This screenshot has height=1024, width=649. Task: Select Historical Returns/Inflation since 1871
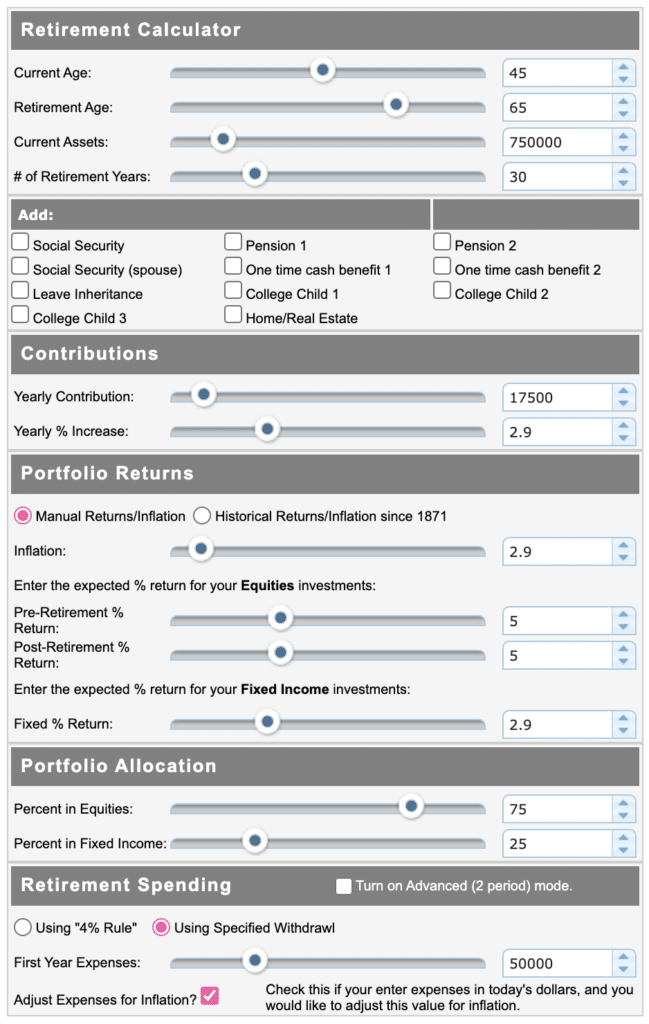[x=202, y=516]
